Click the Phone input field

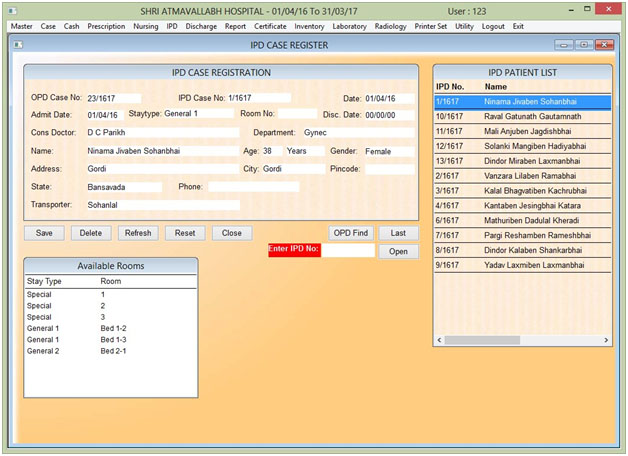[253, 187]
